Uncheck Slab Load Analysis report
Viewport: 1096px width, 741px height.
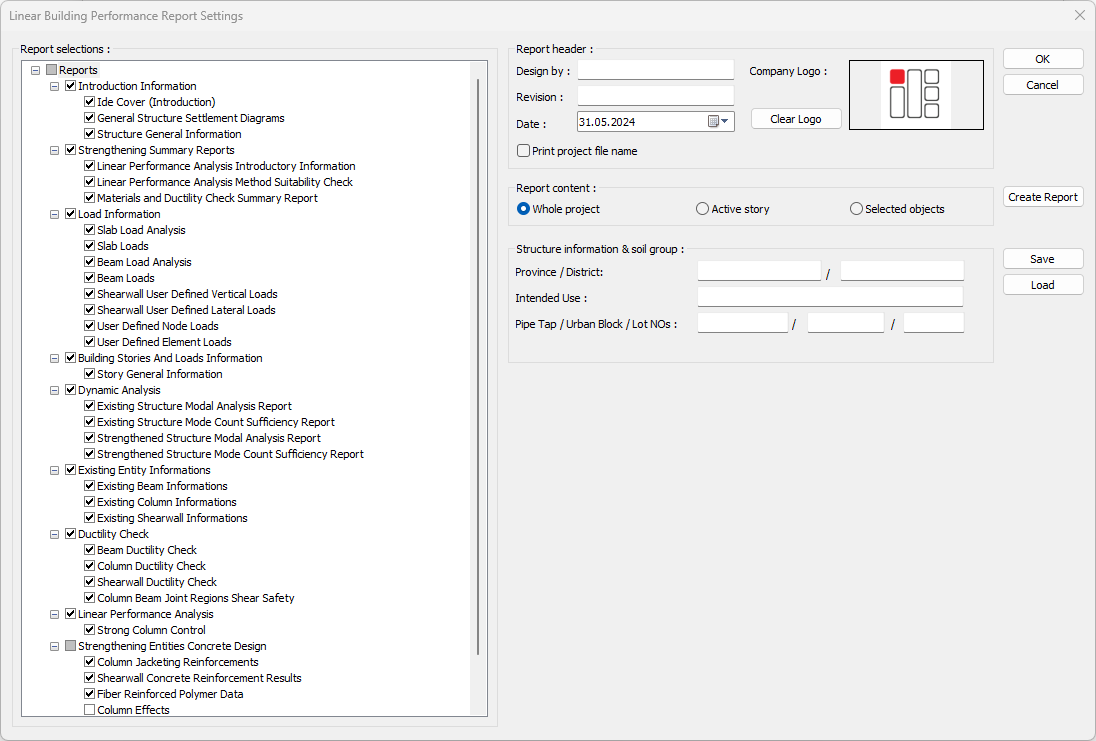tap(90, 230)
